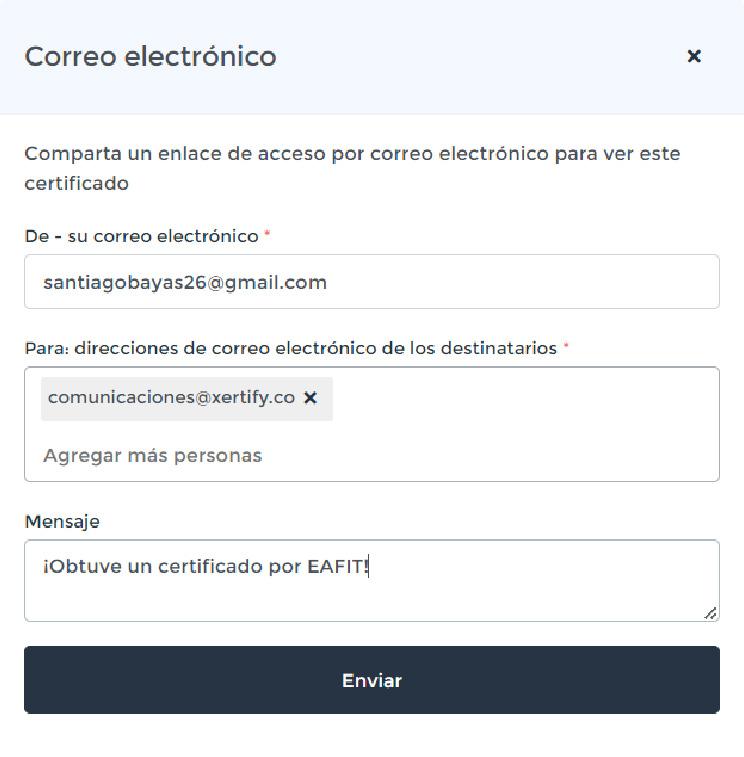Click empty space right of recipient chip
The width and height of the screenshot is (744, 757).
pos(520,398)
